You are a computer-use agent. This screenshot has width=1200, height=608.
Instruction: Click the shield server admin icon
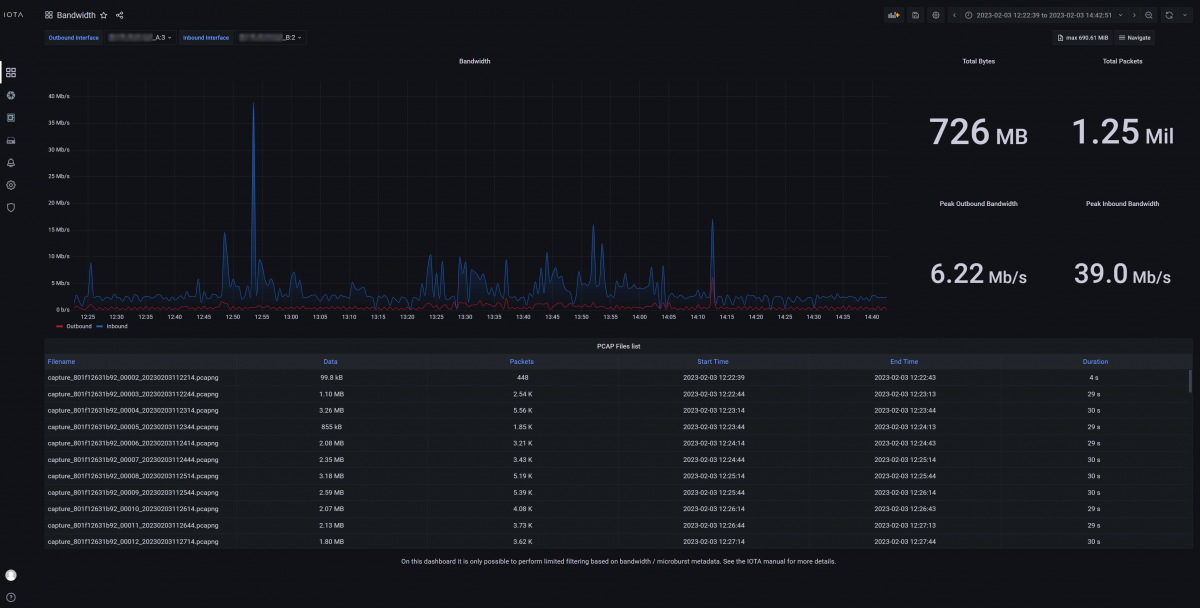tap(11, 207)
